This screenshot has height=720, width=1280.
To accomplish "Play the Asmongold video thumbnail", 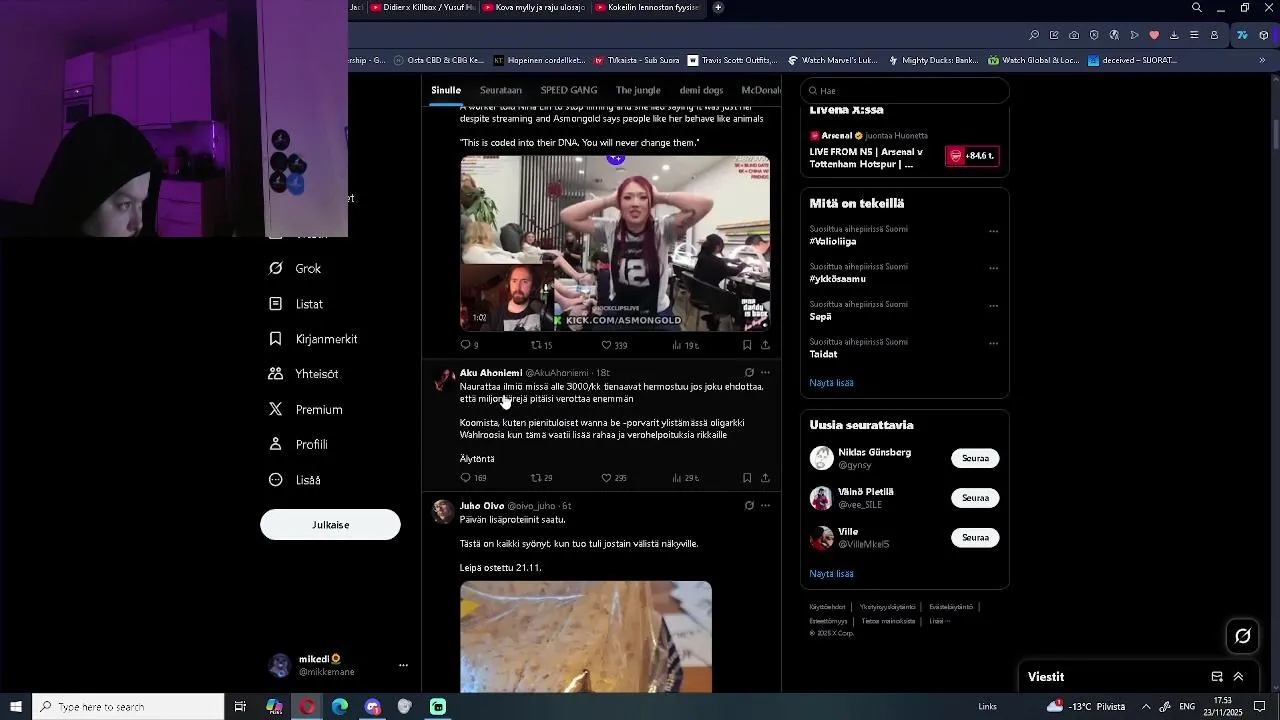I will click(615, 243).
